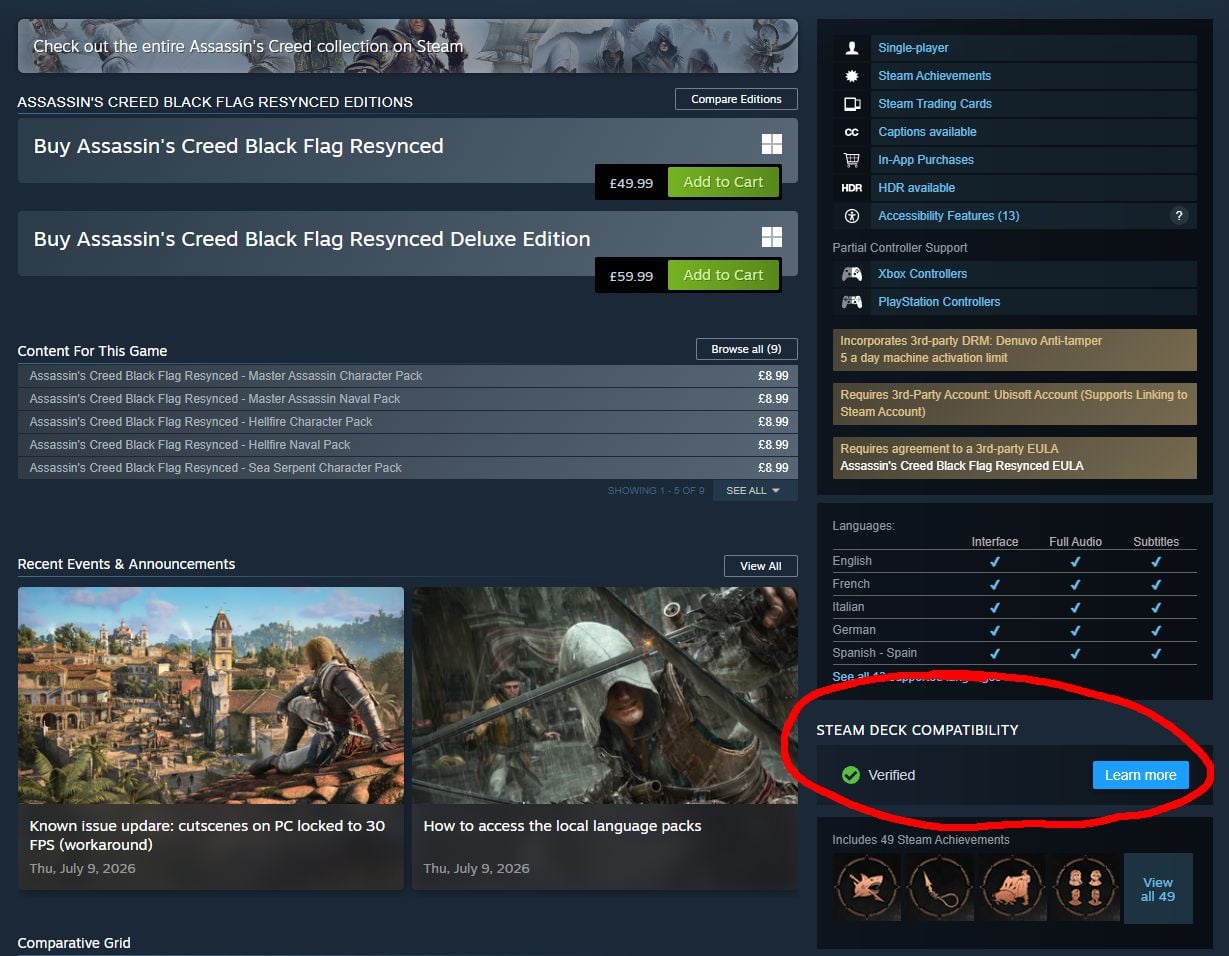The image size is (1229, 956).
Task: Add Deluxe Edition to cart
Action: click(x=723, y=275)
